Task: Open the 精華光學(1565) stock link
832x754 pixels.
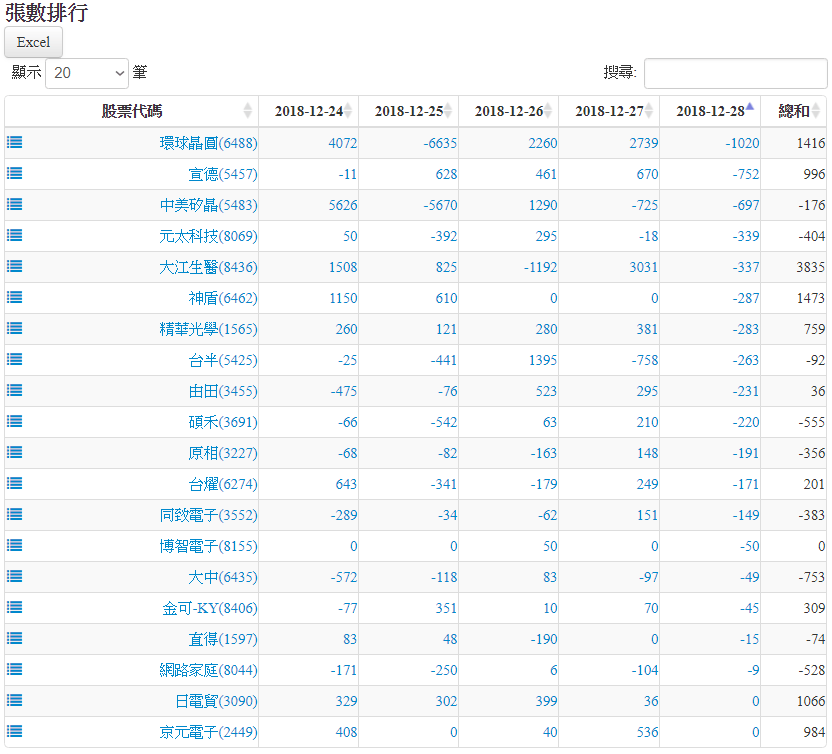Action: (208, 329)
